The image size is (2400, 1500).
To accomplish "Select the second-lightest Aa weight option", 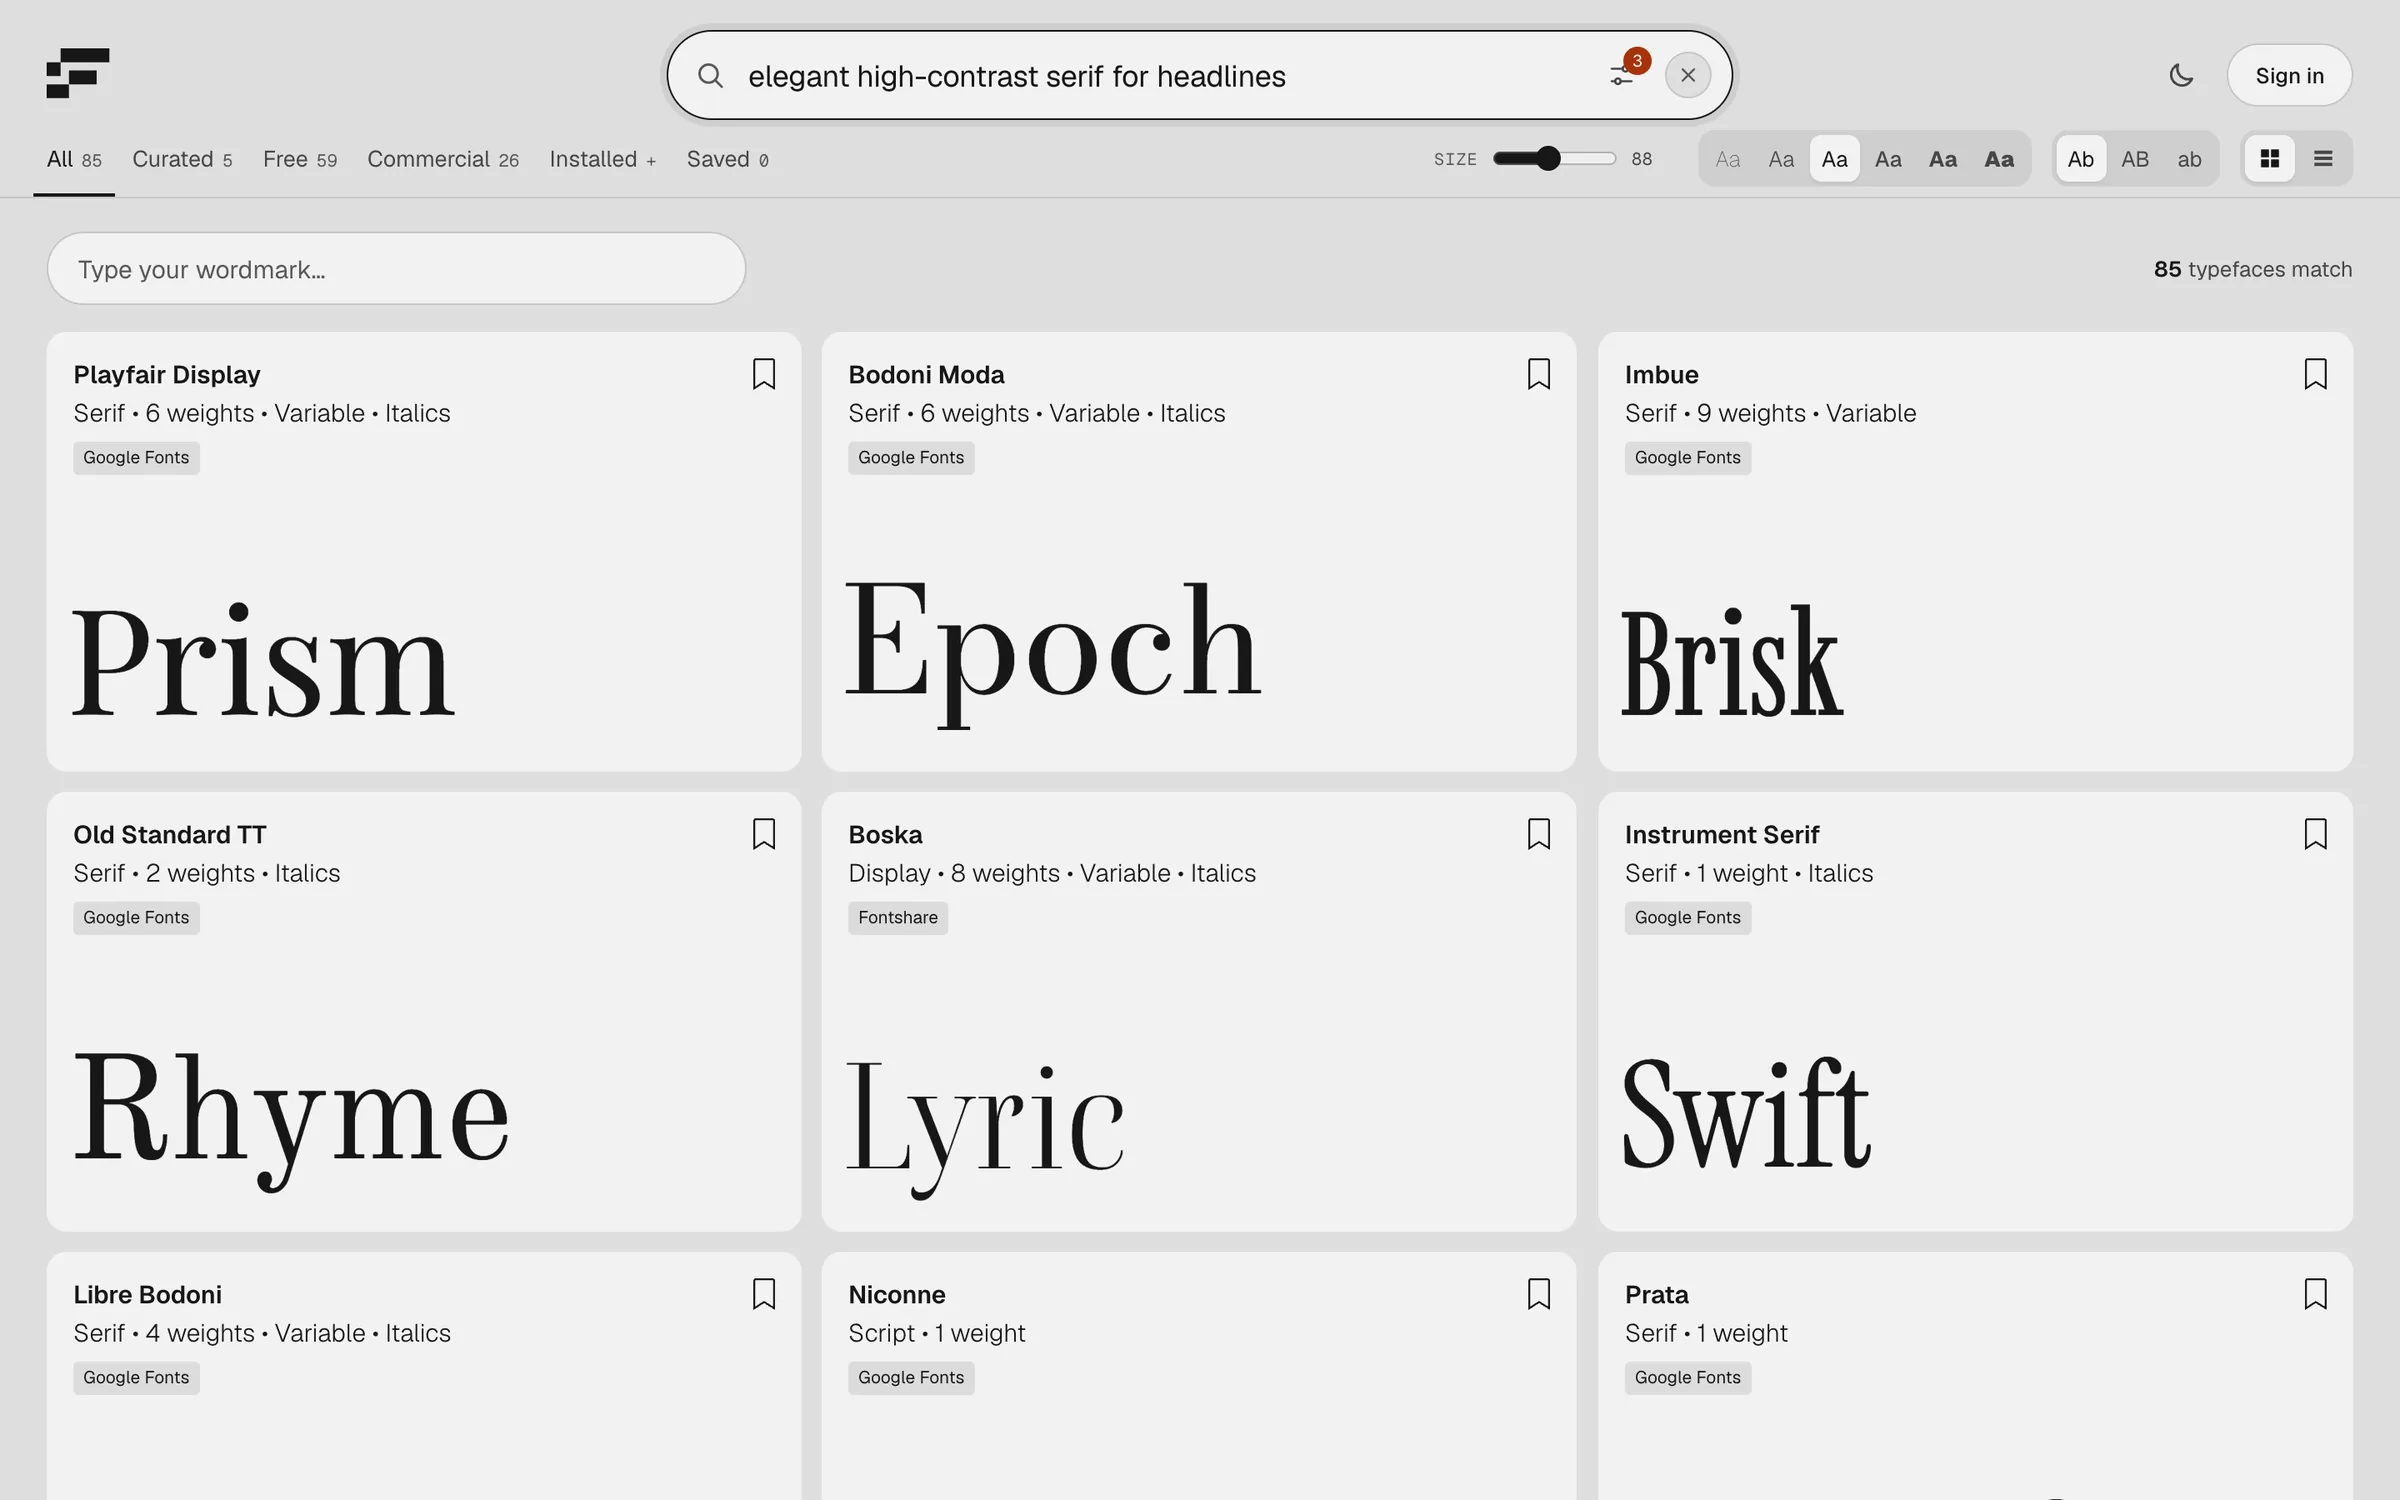I will click(x=1781, y=159).
